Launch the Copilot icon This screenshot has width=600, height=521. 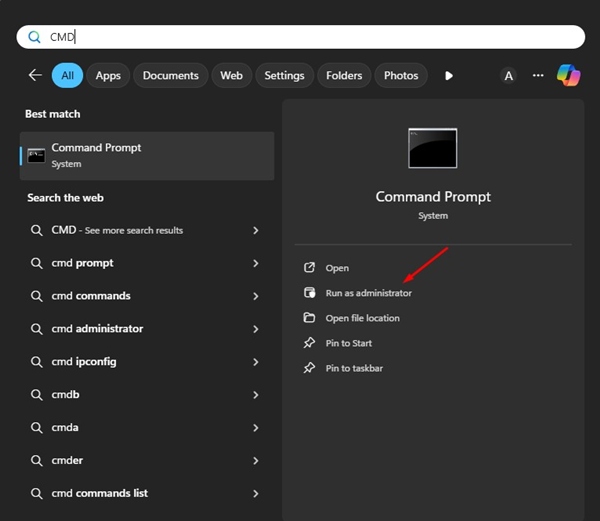point(569,75)
